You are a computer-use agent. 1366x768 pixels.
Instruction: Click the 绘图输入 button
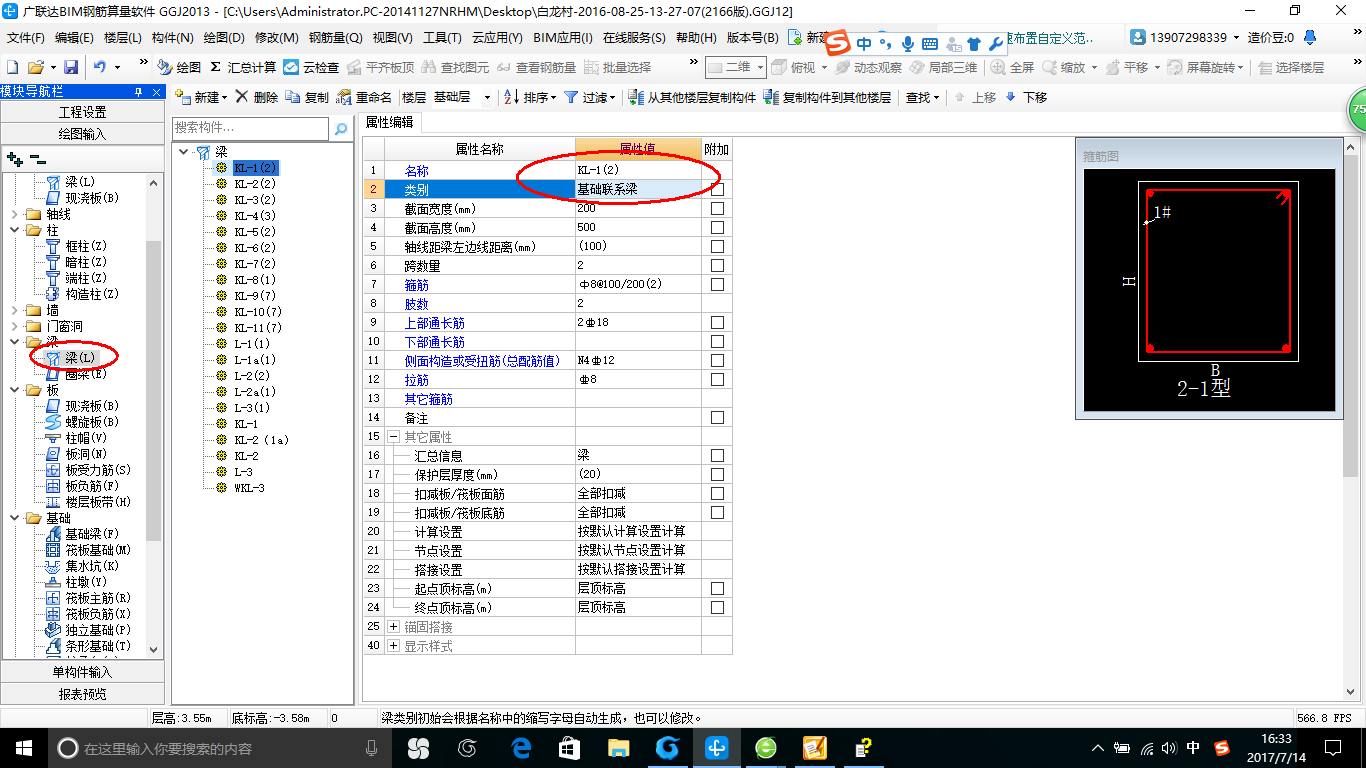click(x=82, y=133)
